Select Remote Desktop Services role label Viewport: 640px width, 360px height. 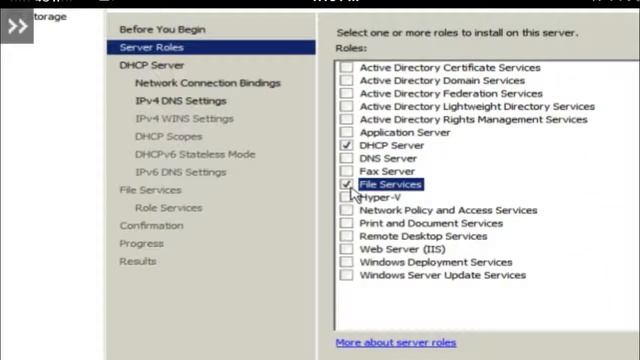point(423,236)
